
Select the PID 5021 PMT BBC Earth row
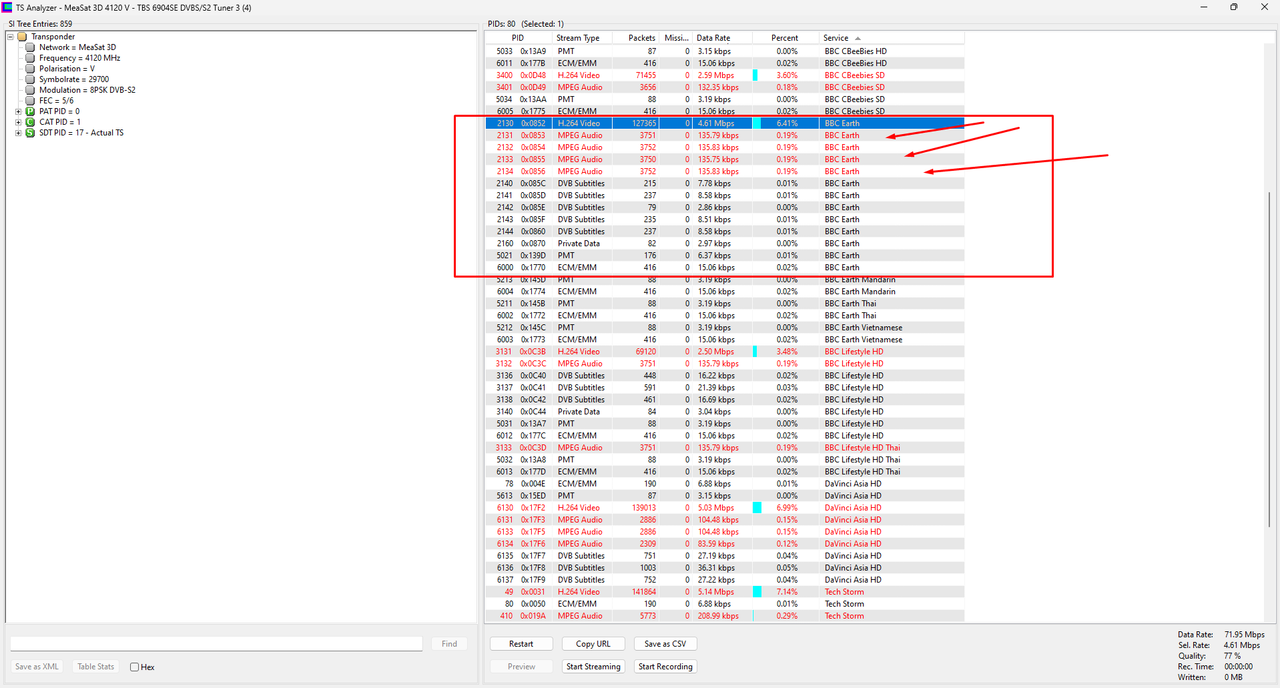pos(726,255)
